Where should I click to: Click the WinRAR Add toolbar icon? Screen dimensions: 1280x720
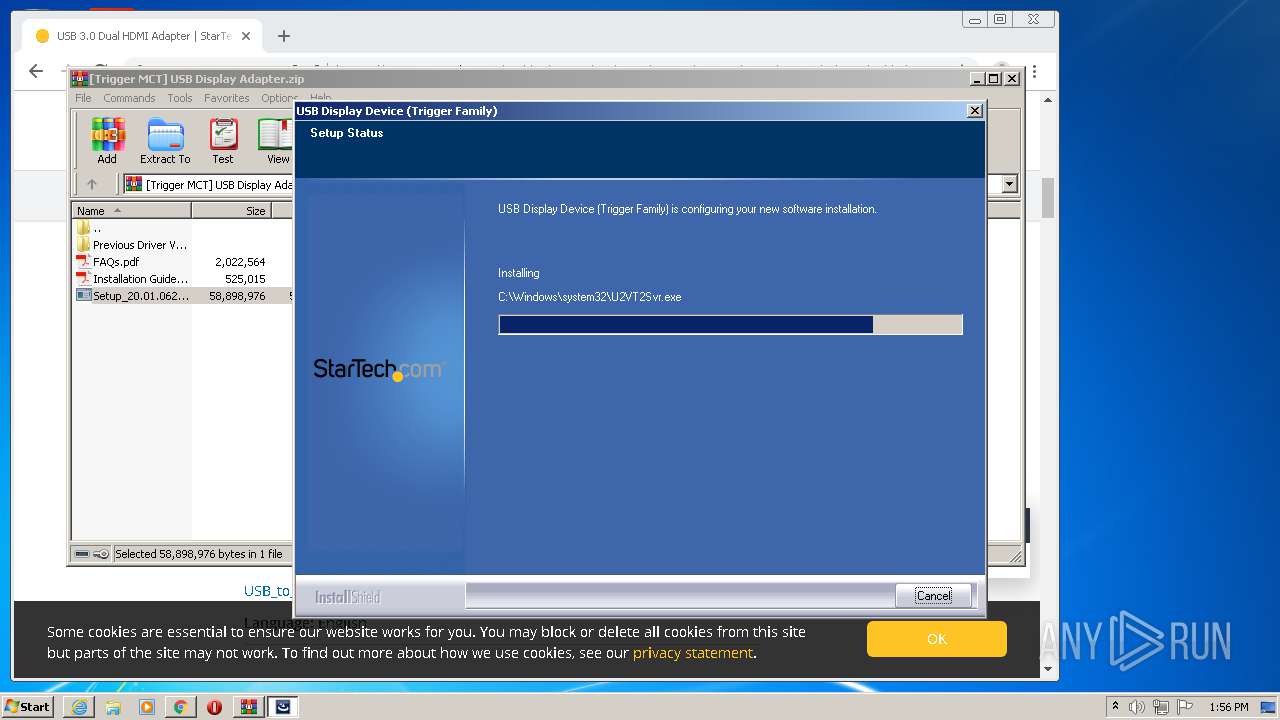[x=107, y=141]
